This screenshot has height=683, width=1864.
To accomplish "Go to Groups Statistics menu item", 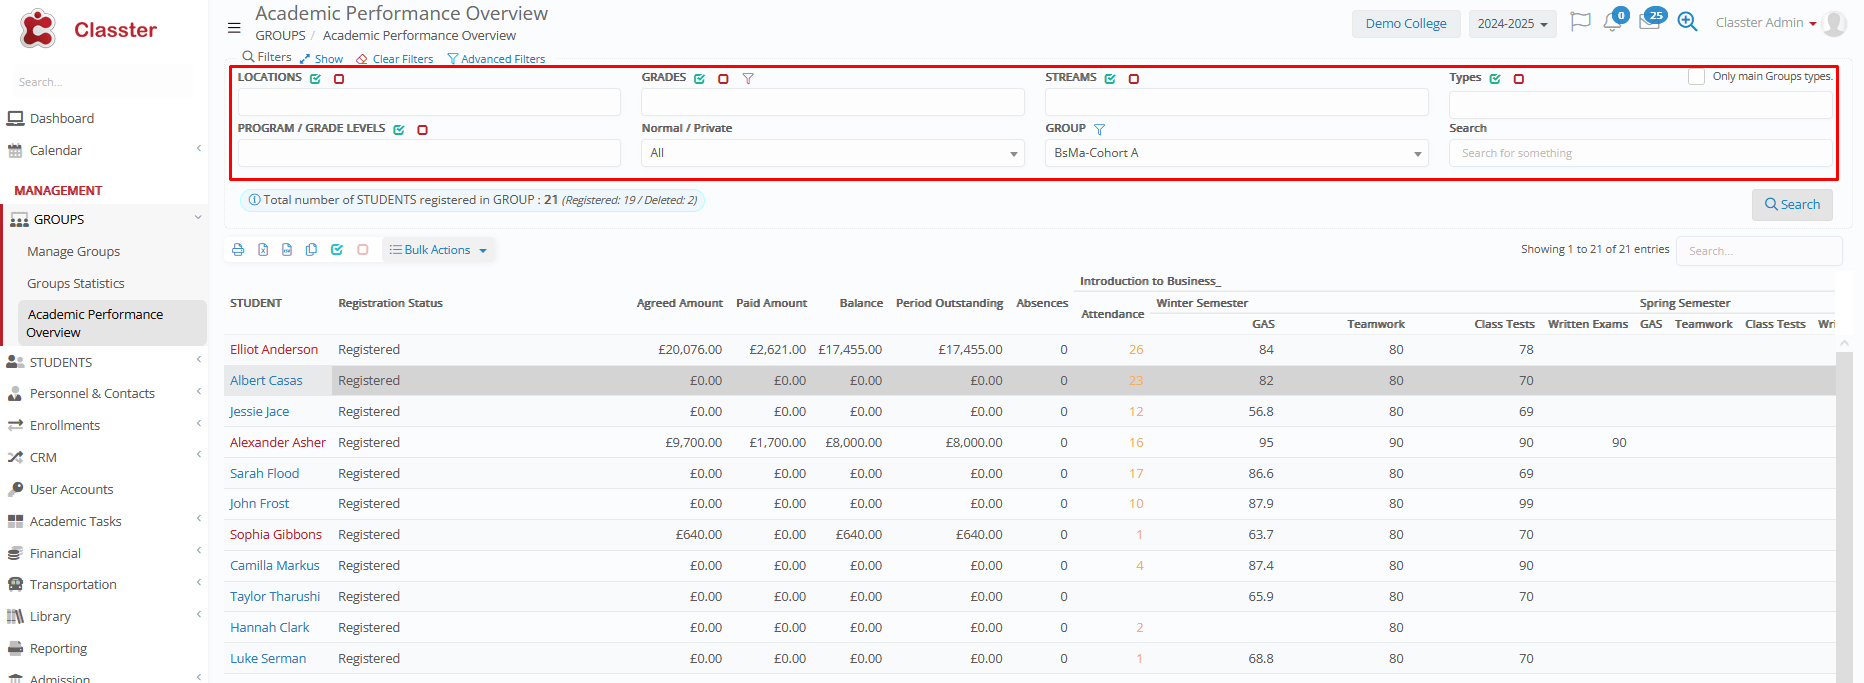I will (76, 284).
